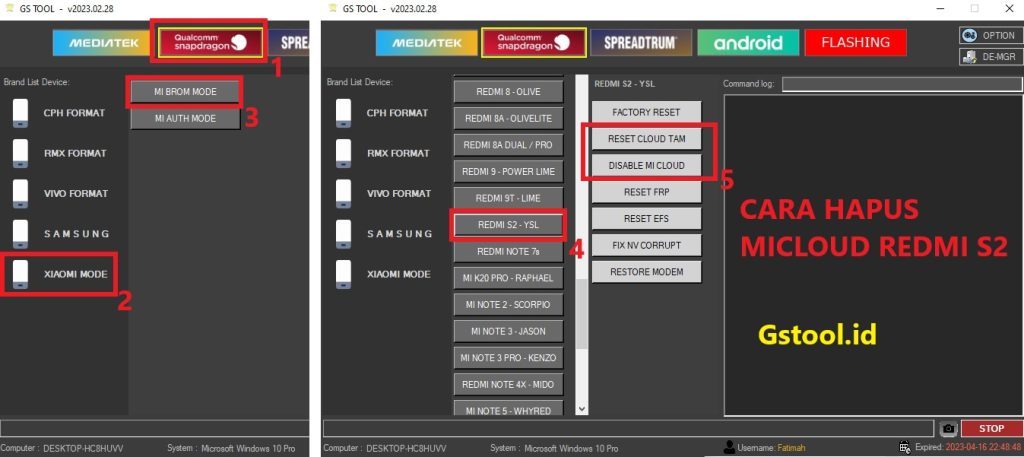Image resolution: width=1024 pixels, height=457 pixels.
Task: Click the GS TOOL title icon in the right window
Action: (332, 8)
